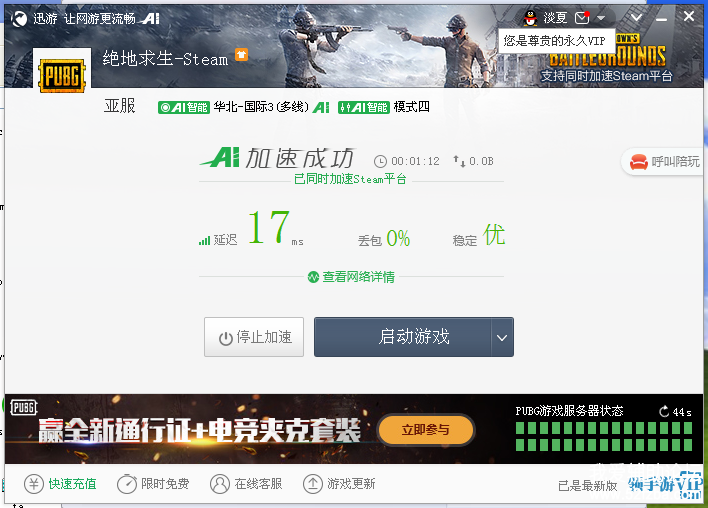The width and height of the screenshot is (708, 508).
Task: Click the signal bars latency icon
Action: tap(204, 241)
